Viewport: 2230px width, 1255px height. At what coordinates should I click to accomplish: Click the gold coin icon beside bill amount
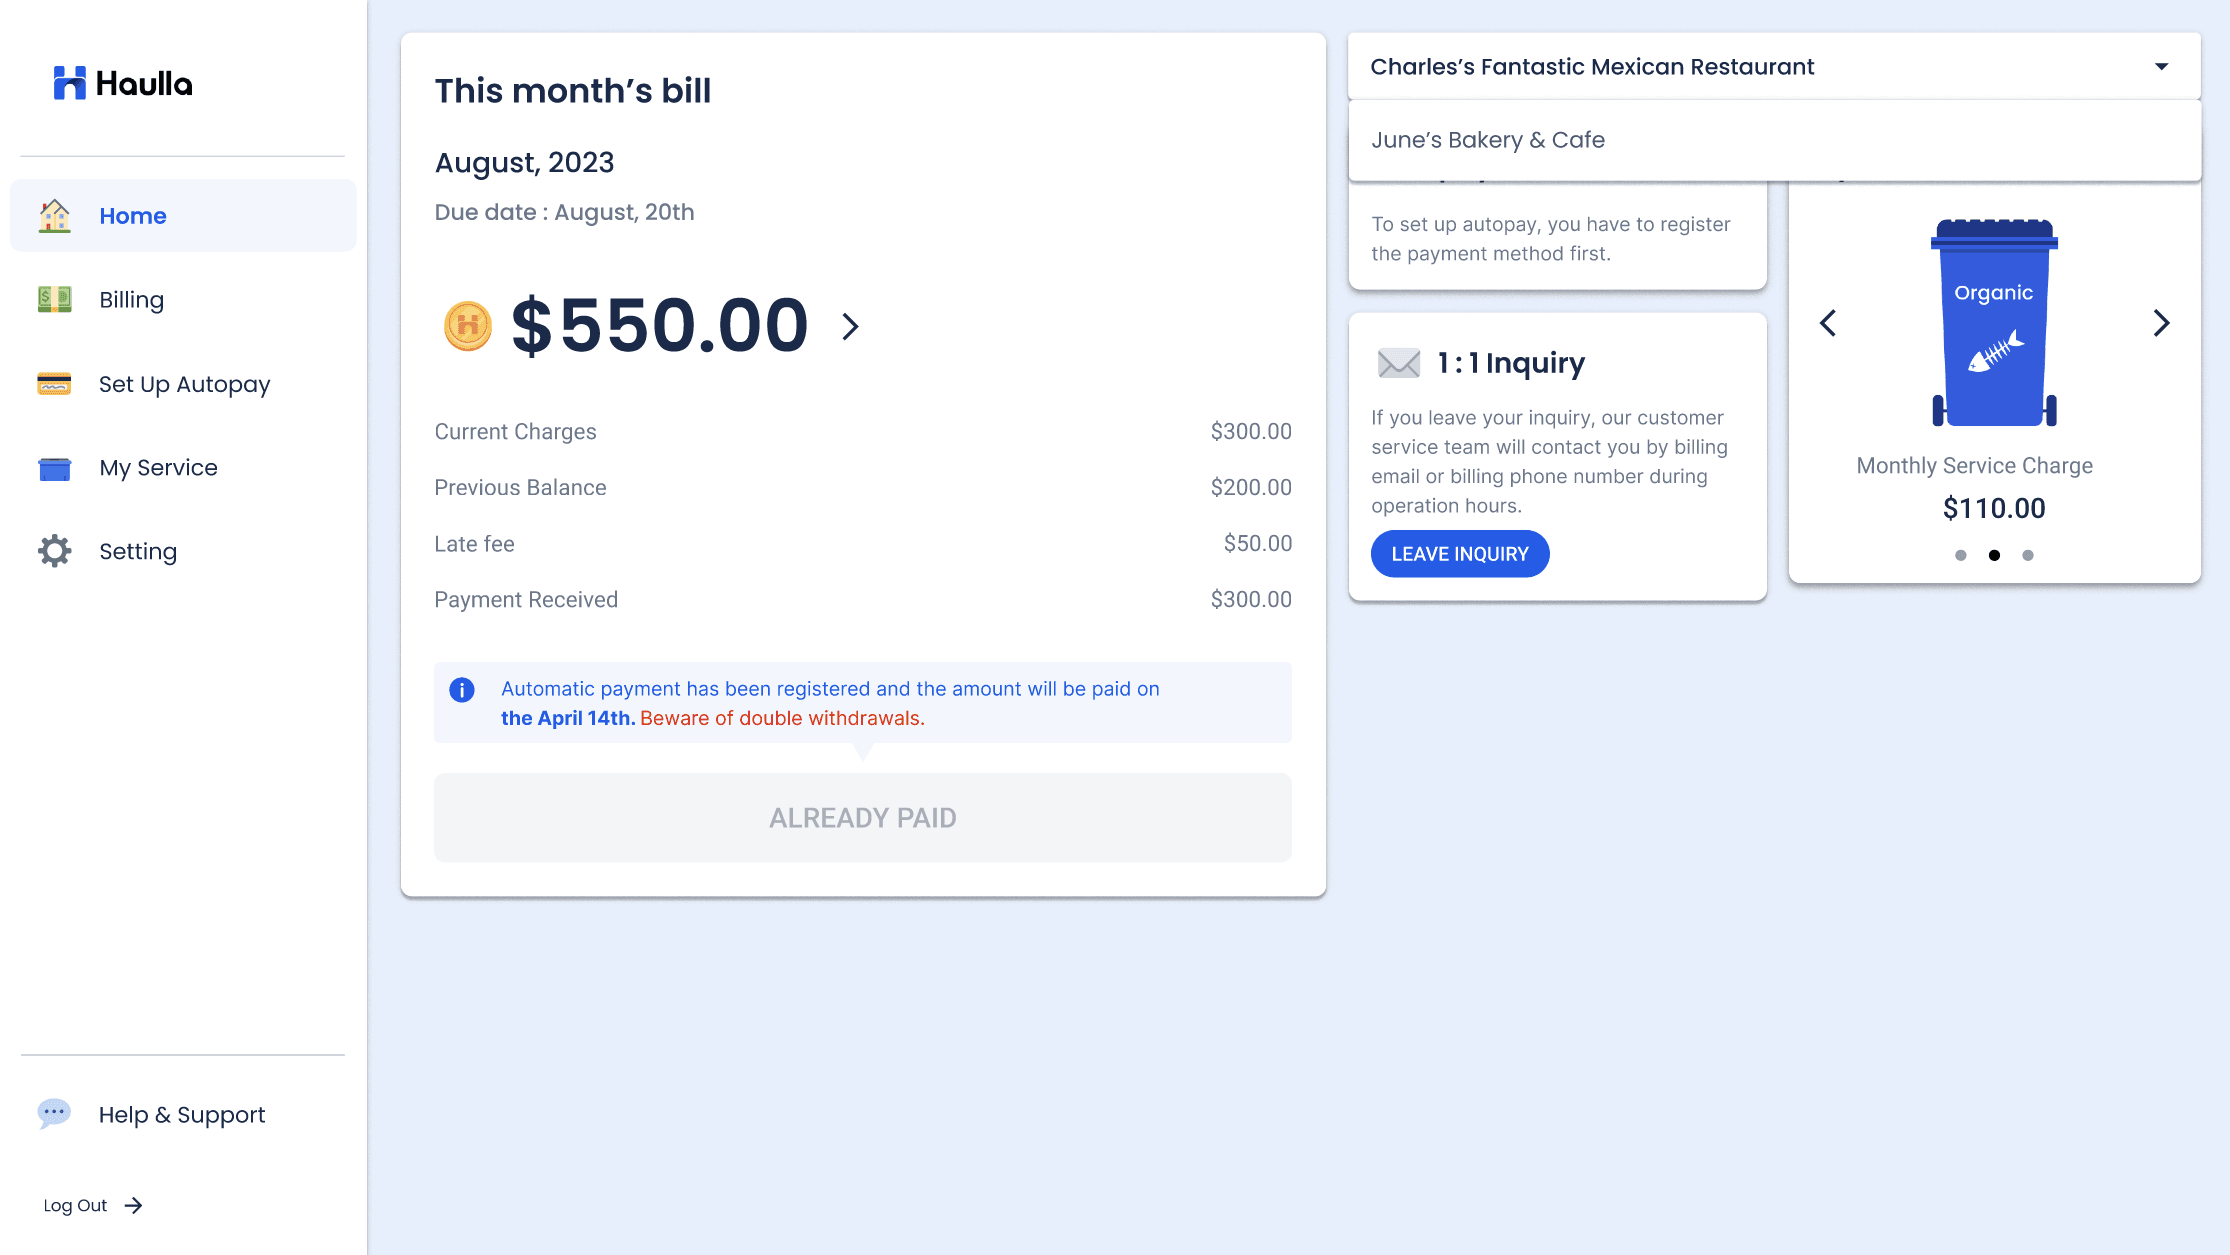click(468, 326)
